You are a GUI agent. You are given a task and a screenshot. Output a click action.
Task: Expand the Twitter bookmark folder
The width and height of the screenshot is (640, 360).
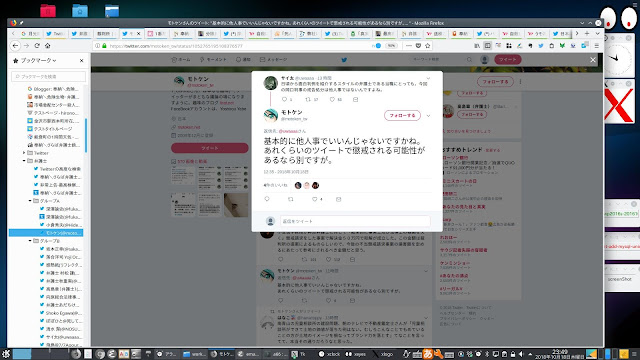(24, 153)
